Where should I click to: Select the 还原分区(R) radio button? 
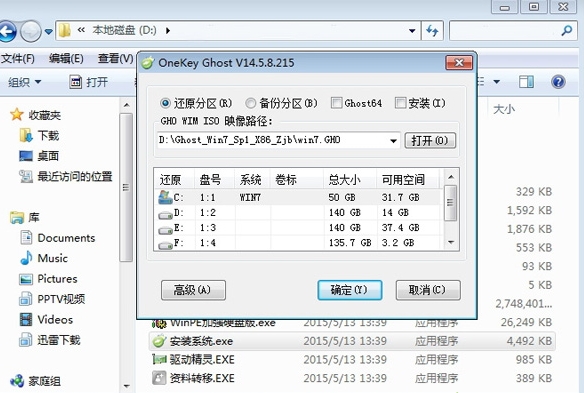[x=165, y=103]
